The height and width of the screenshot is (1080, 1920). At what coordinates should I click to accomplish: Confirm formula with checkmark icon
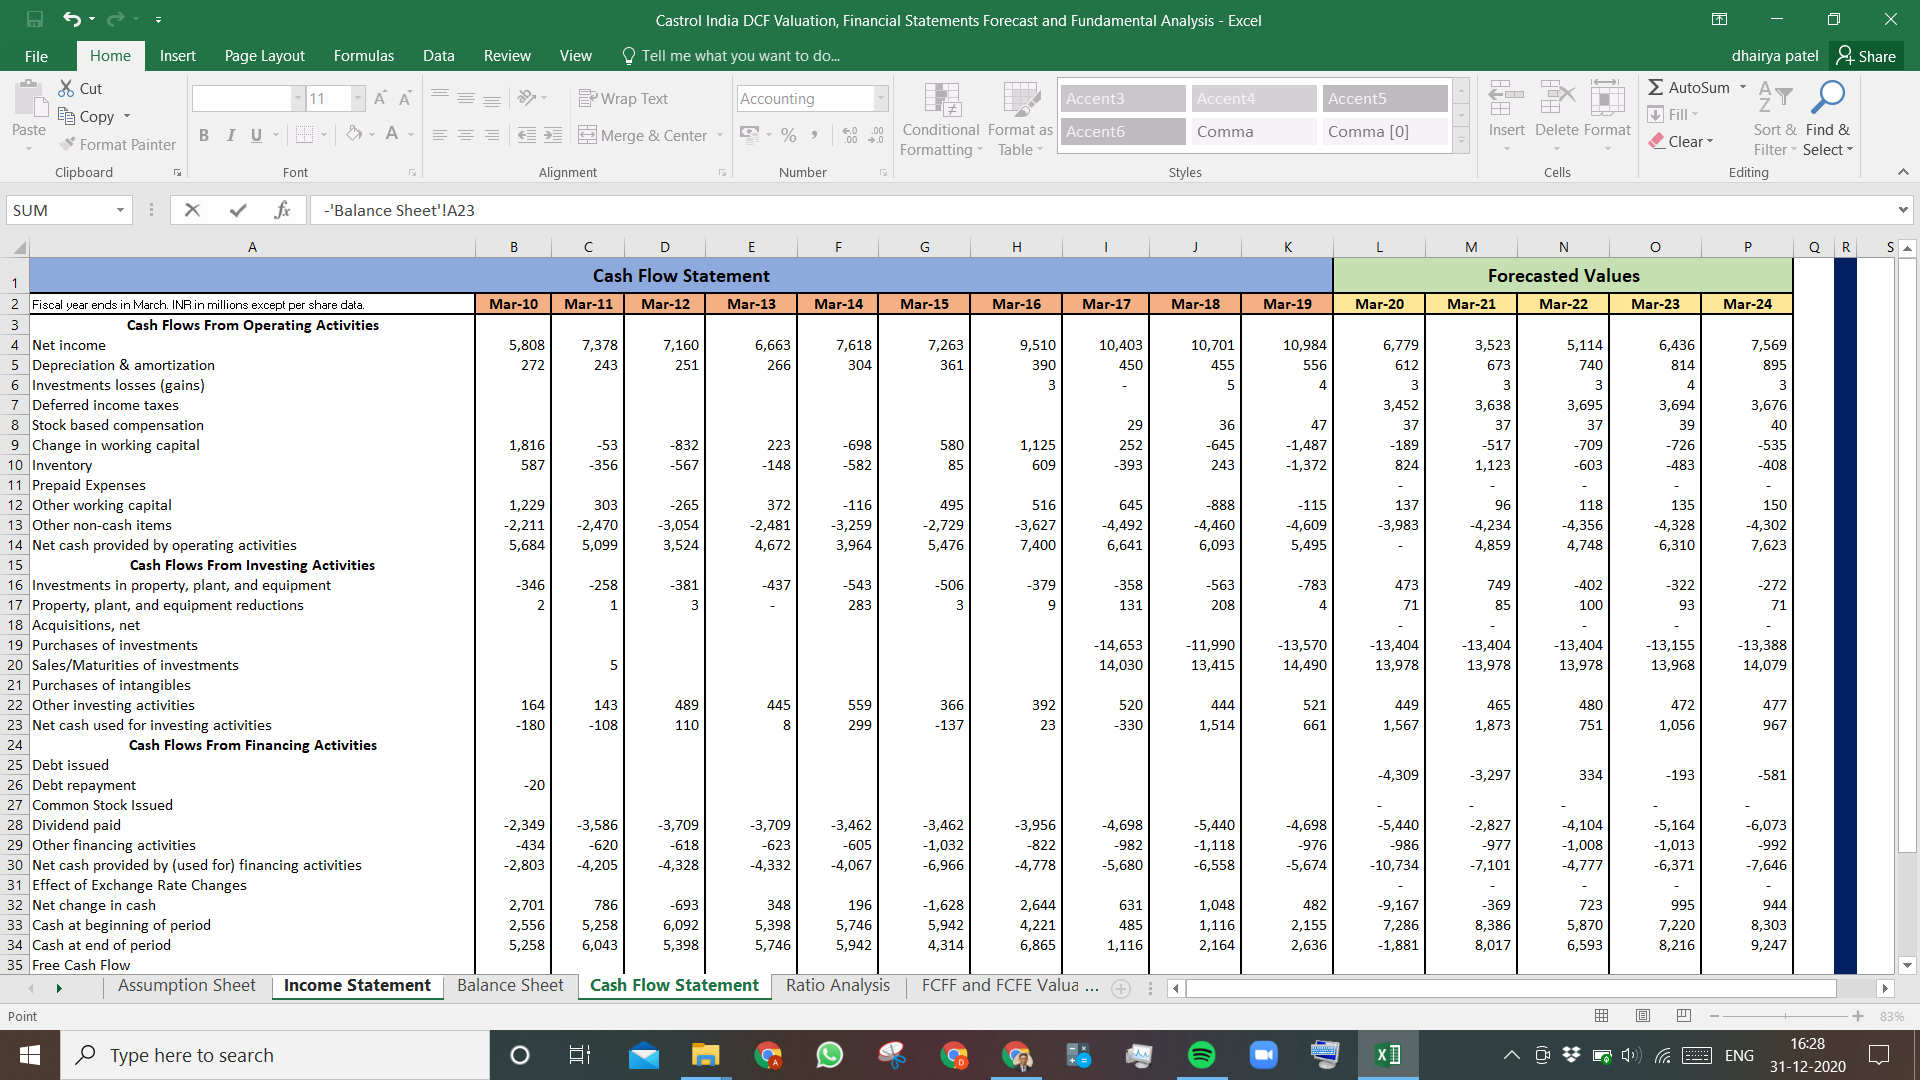[238, 210]
